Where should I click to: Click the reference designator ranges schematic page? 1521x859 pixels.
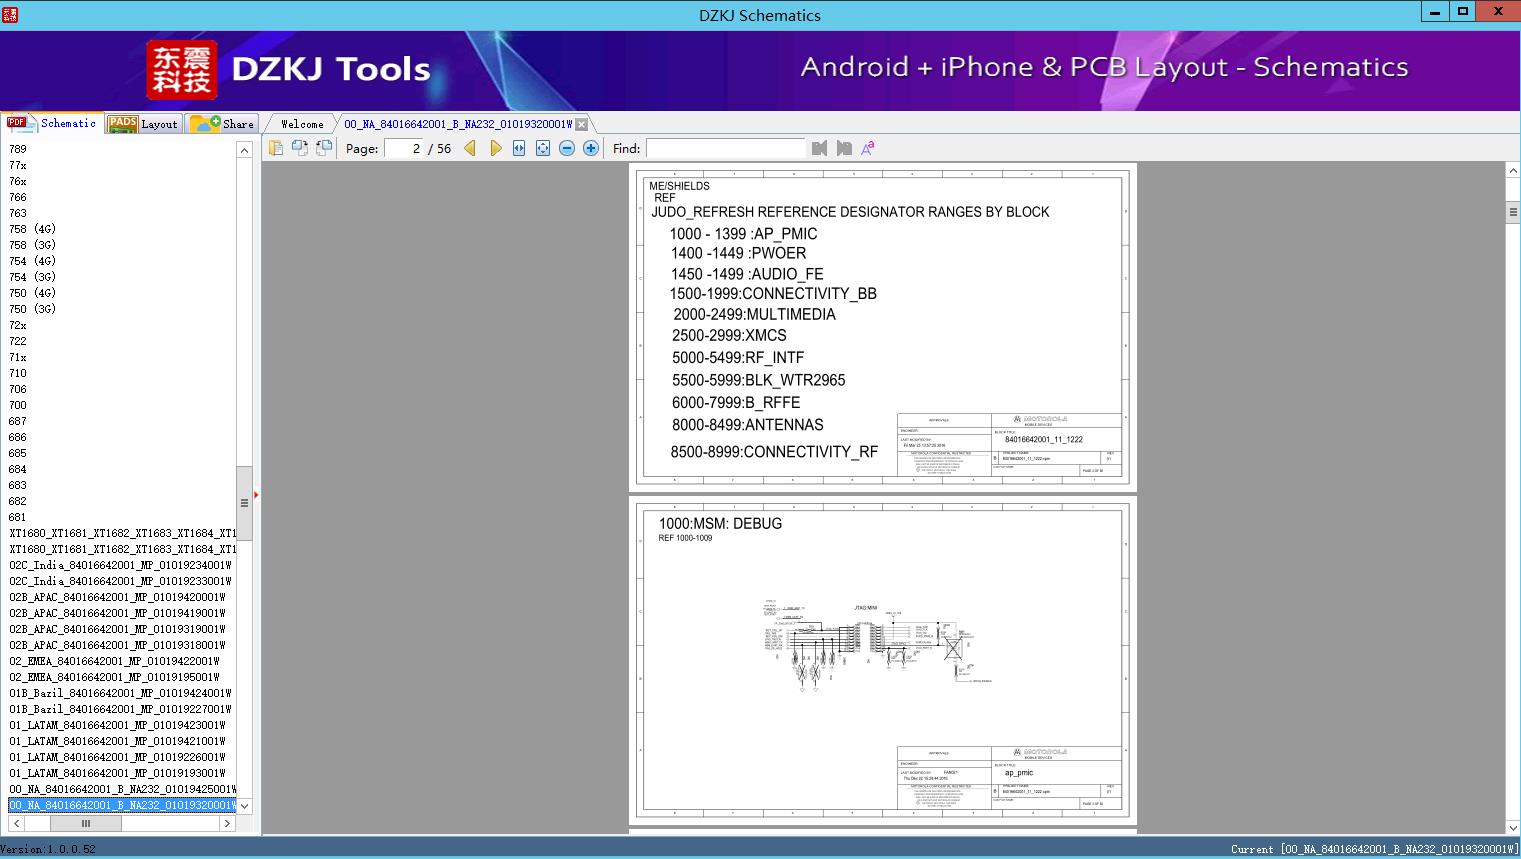883,328
